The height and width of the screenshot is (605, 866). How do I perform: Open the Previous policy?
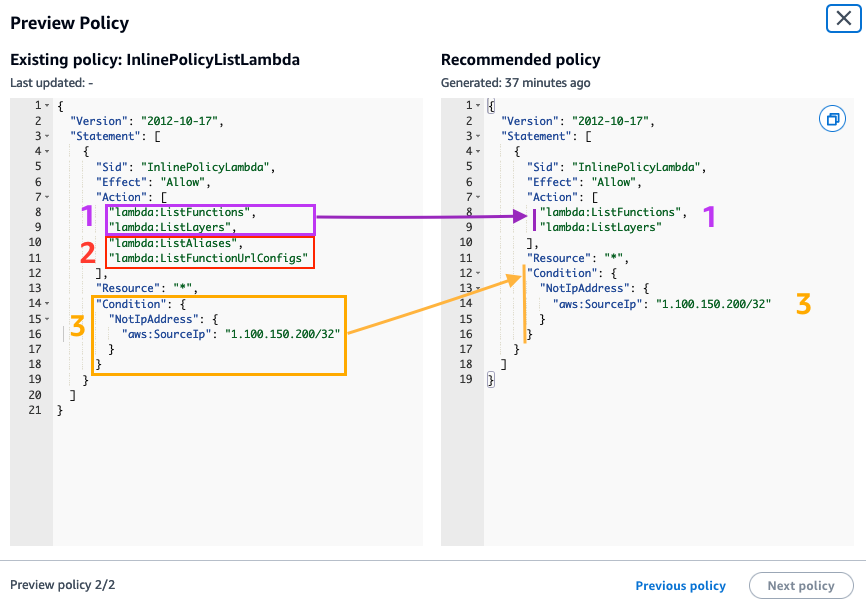coord(680,586)
